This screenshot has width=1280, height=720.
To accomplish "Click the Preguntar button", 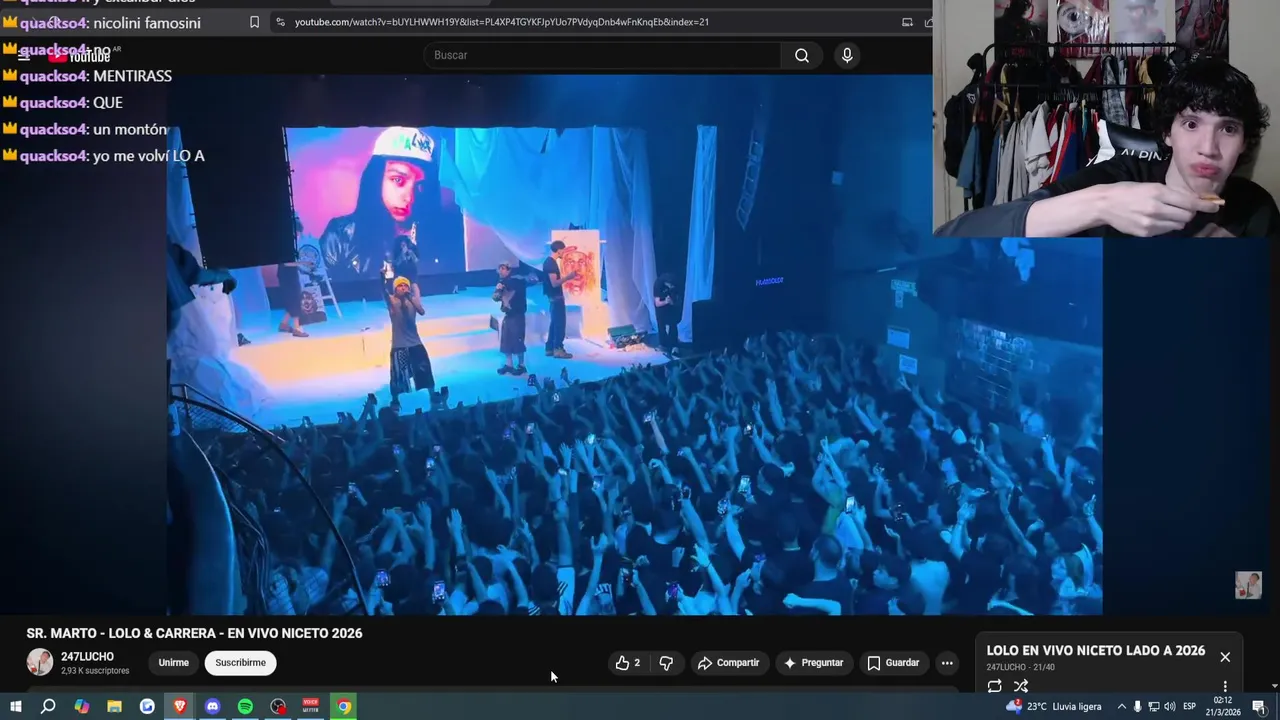I will click(x=814, y=663).
